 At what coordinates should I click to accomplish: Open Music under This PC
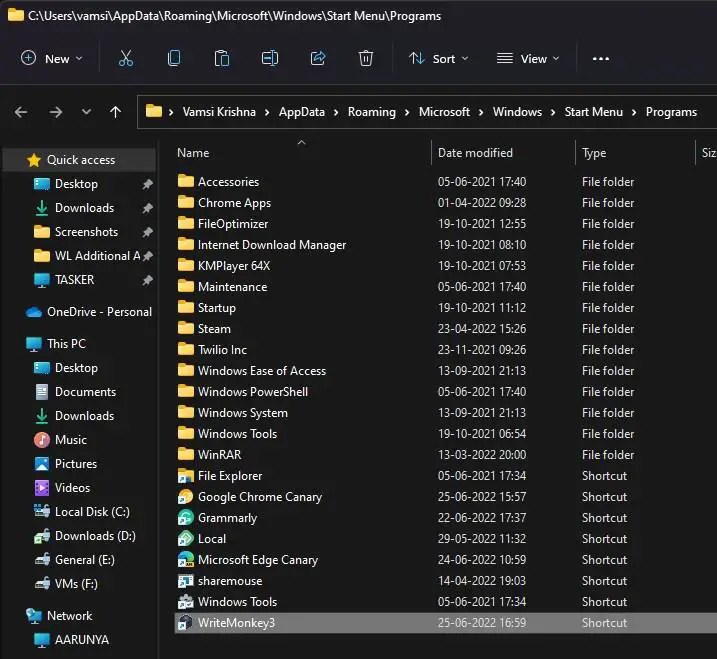pos(70,440)
